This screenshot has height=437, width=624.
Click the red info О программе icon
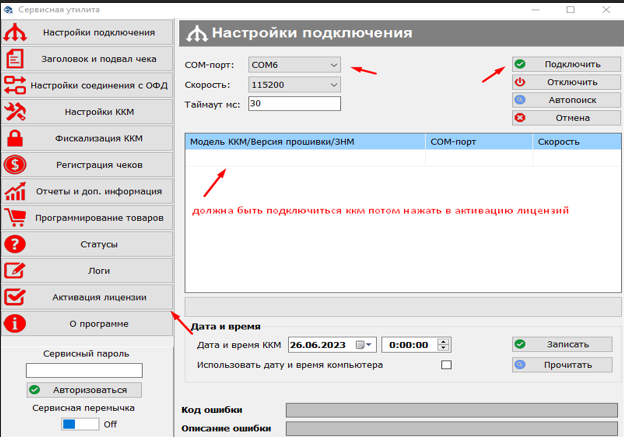pyautogui.click(x=15, y=323)
